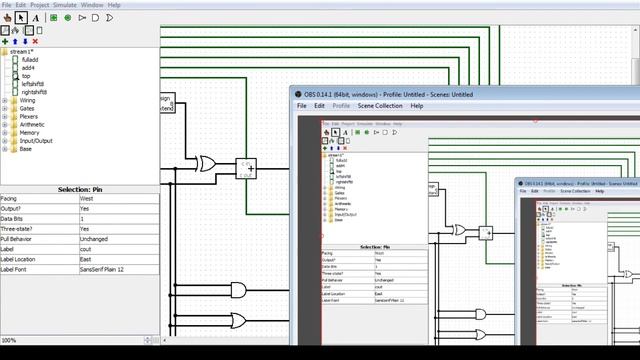Click the OBS window title bar text
Image resolution: width=640 pixels, height=360 pixels.
pos(389,94)
